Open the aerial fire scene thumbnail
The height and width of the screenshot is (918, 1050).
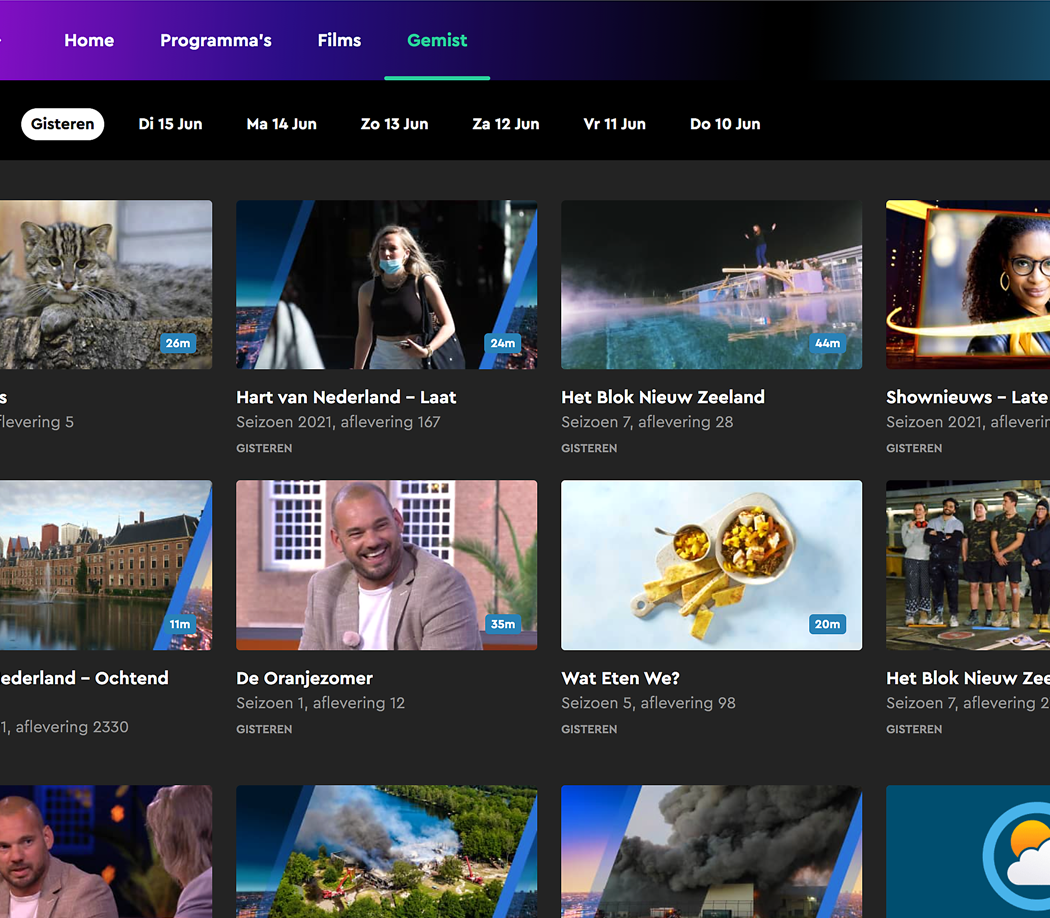coord(386,851)
